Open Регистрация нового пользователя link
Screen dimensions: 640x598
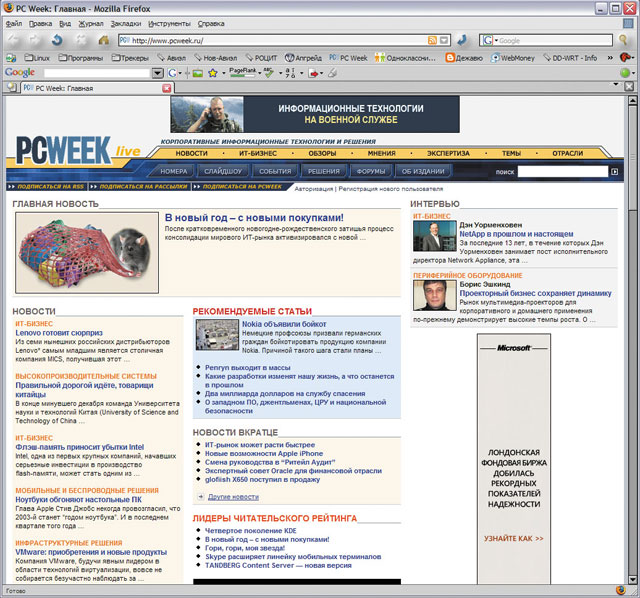point(390,189)
